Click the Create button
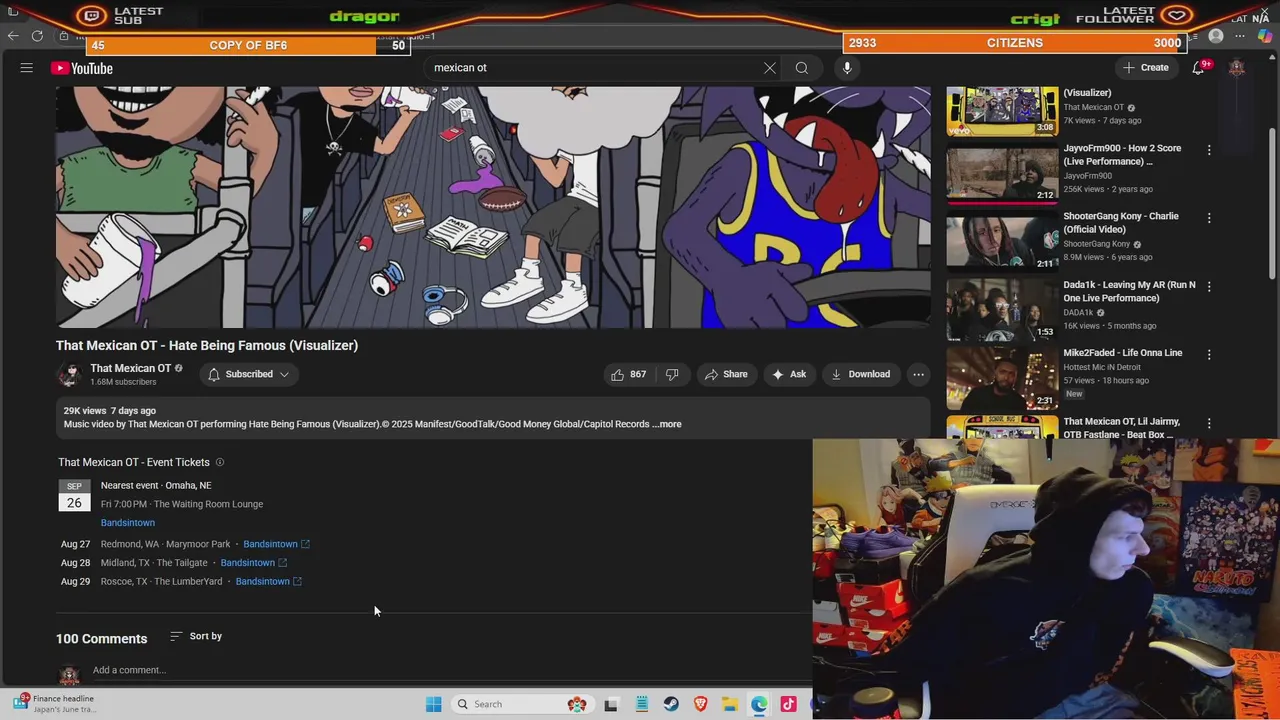1280x720 pixels. click(x=1146, y=68)
